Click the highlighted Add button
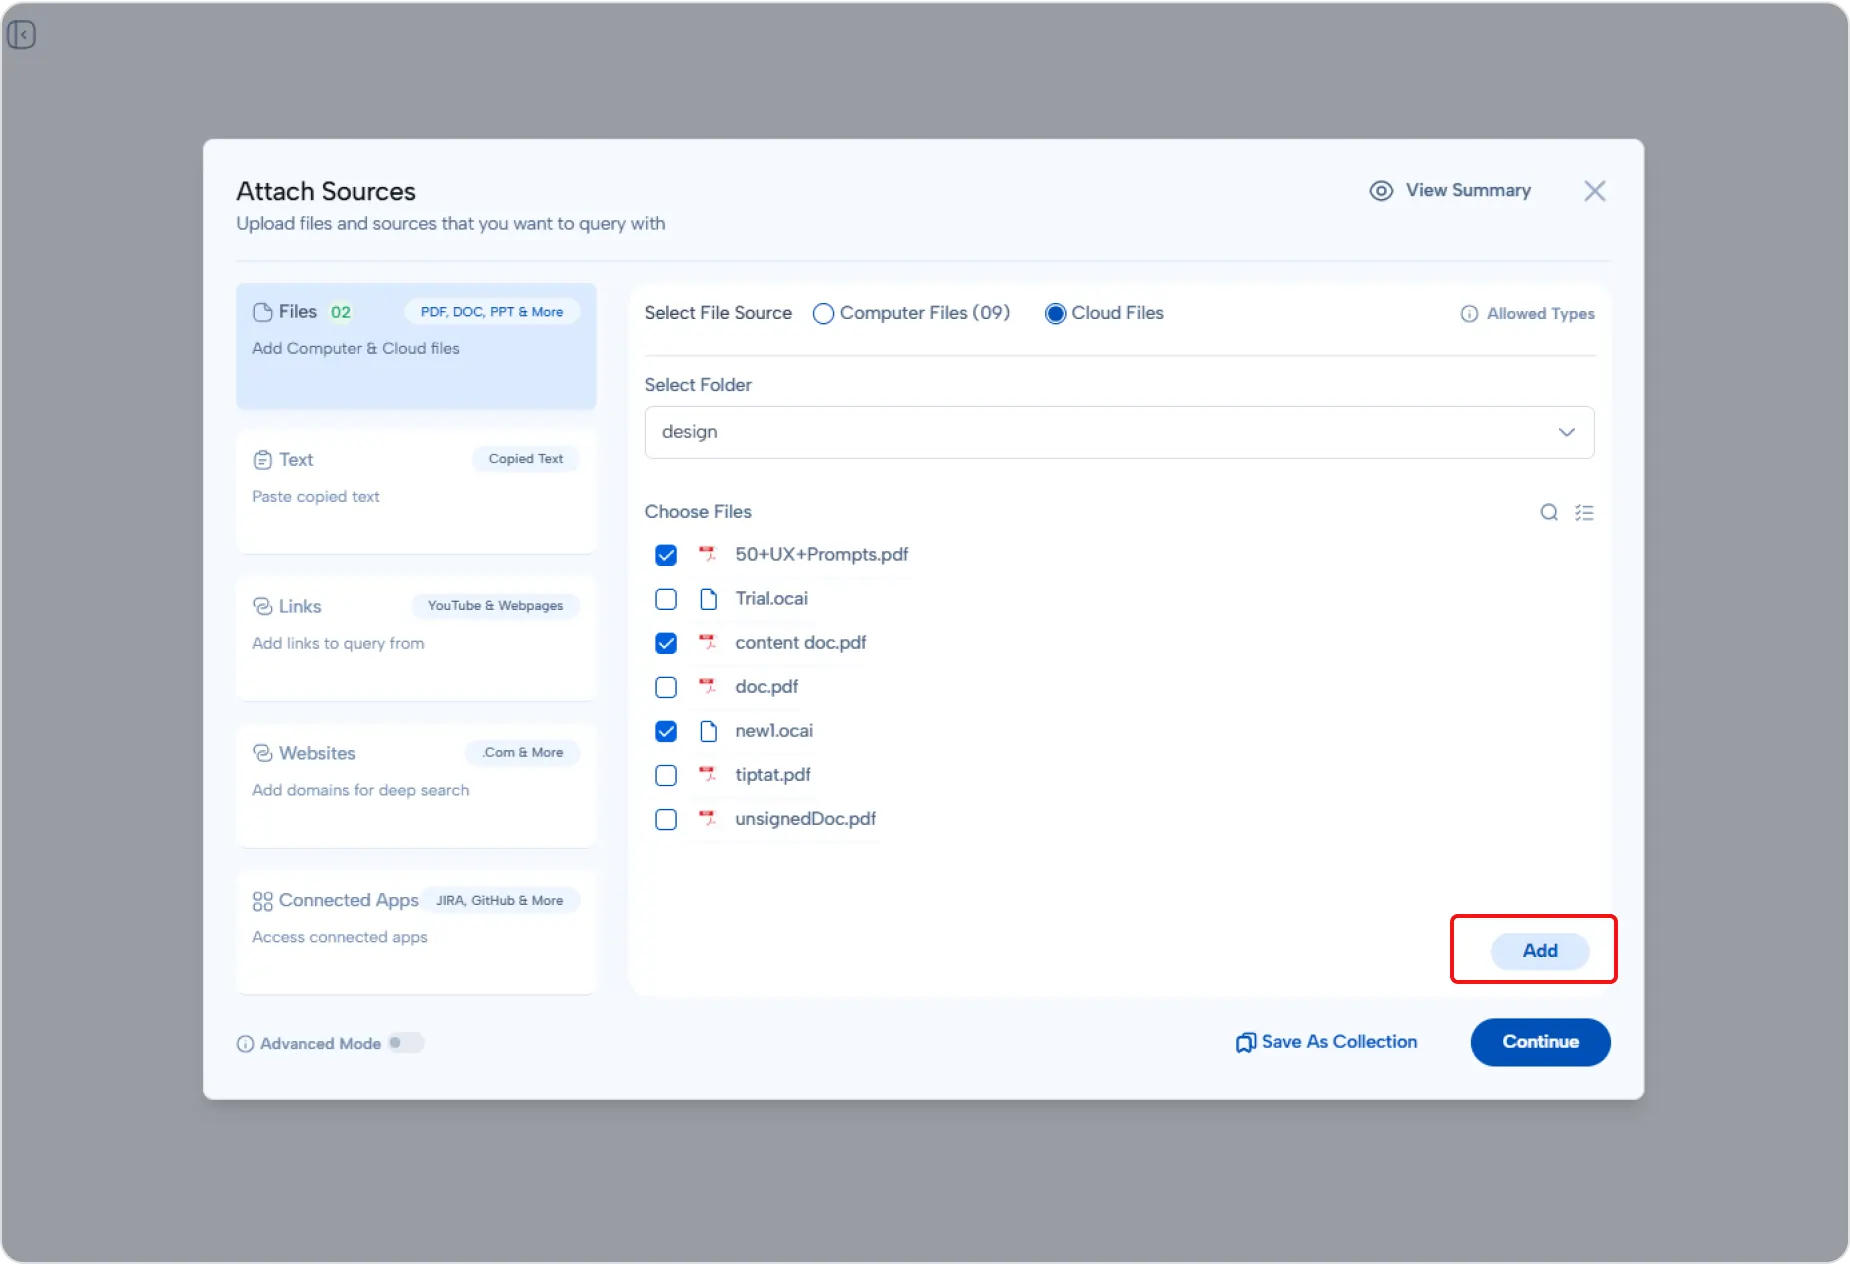This screenshot has width=1850, height=1264. tap(1540, 950)
